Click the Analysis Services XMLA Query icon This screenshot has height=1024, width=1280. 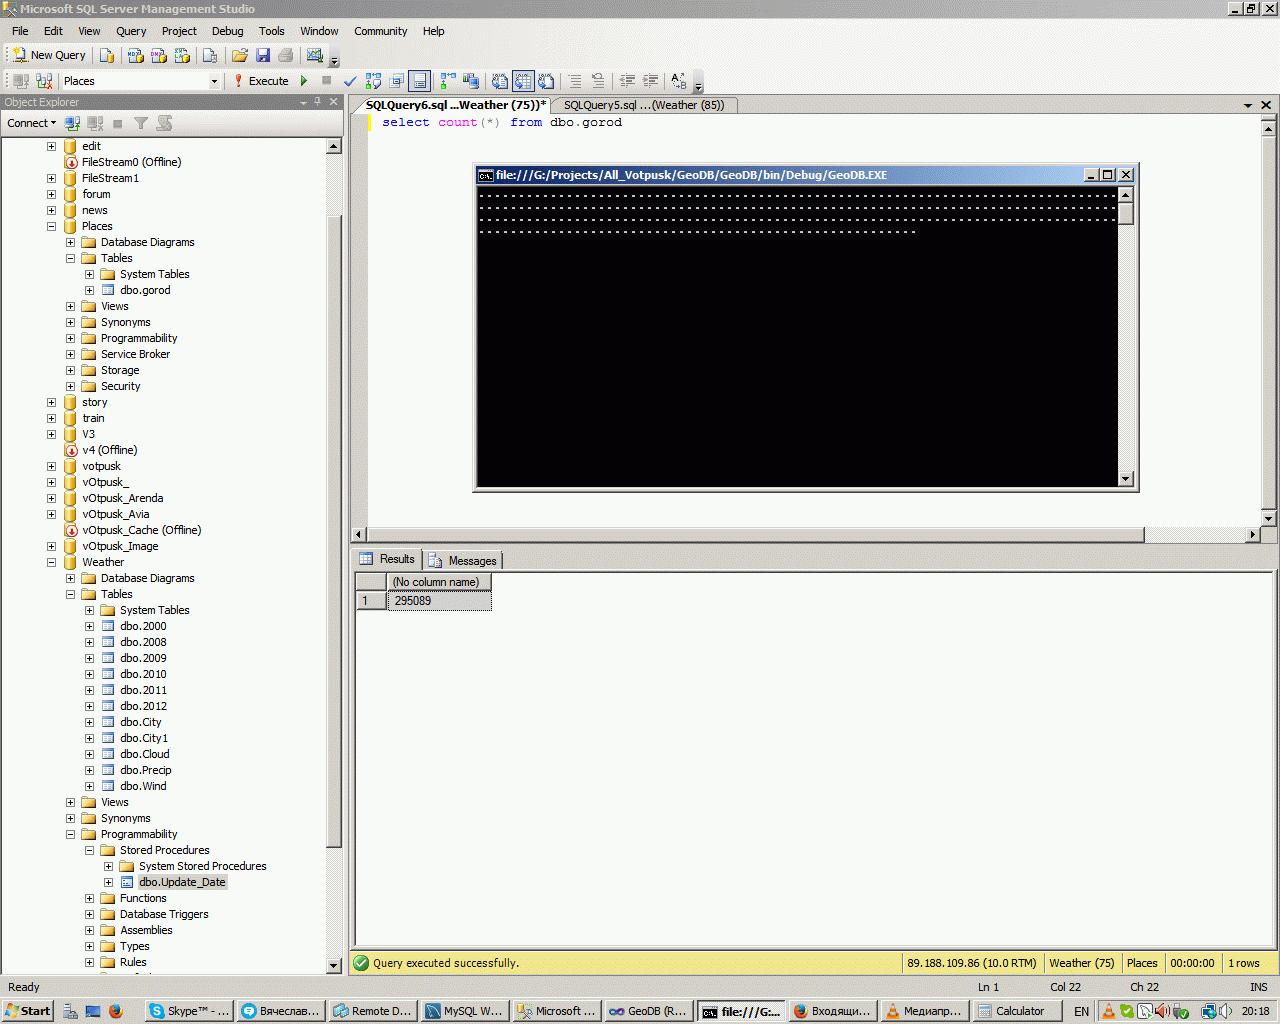click(x=182, y=55)
